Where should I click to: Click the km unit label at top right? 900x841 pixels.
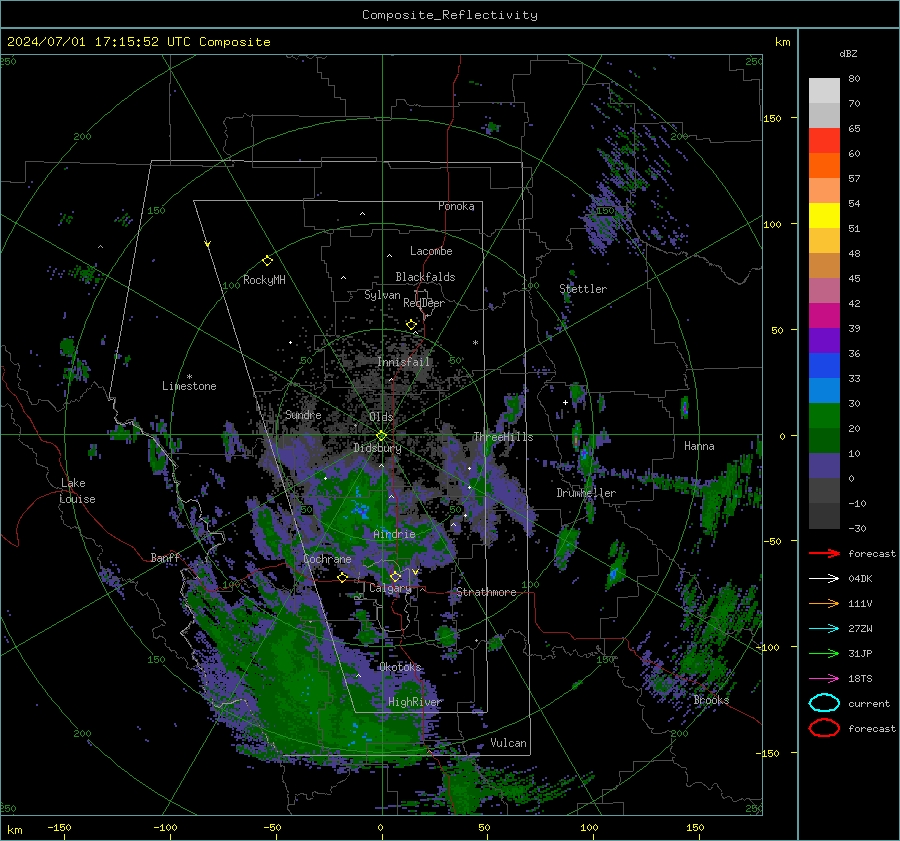[x=782, y=42]
